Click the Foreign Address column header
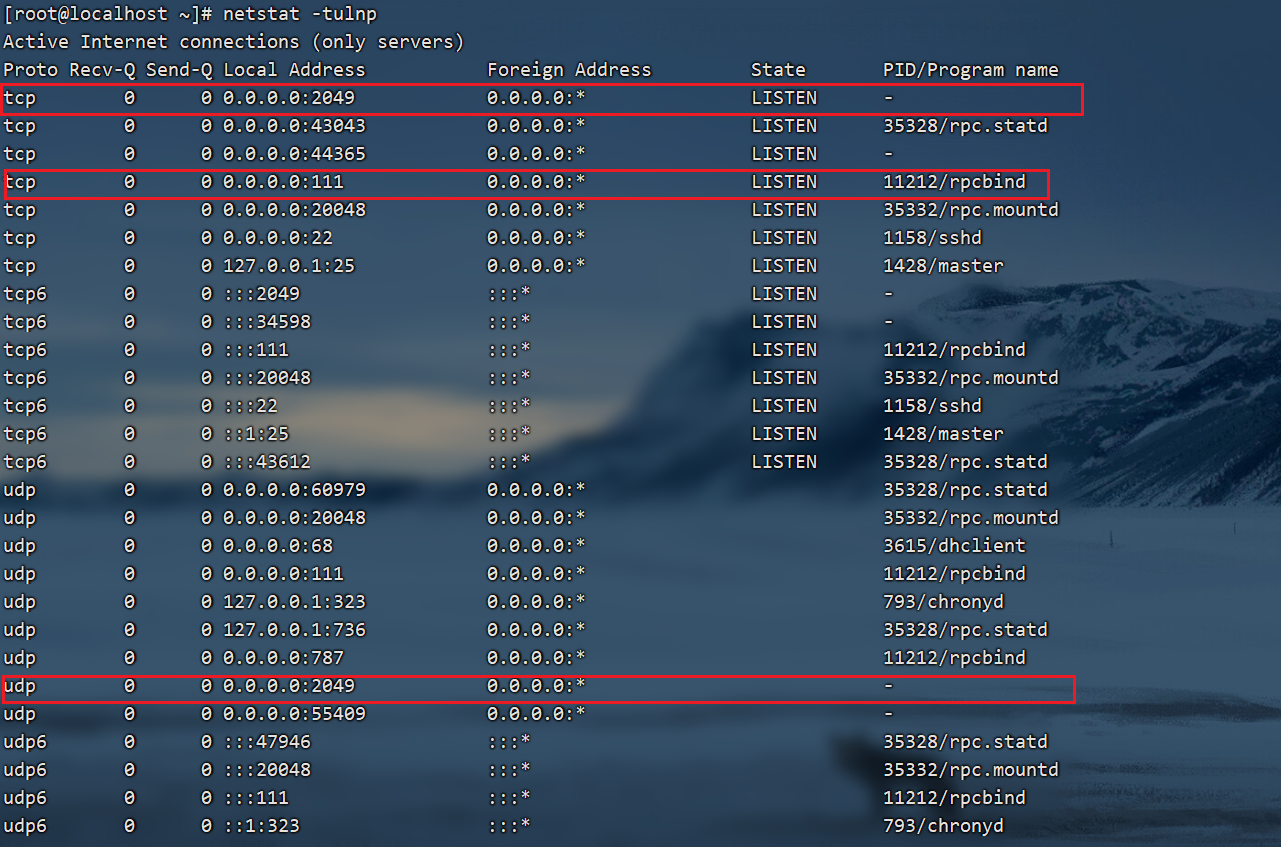The image size is (1281, 847). [569, 70]
